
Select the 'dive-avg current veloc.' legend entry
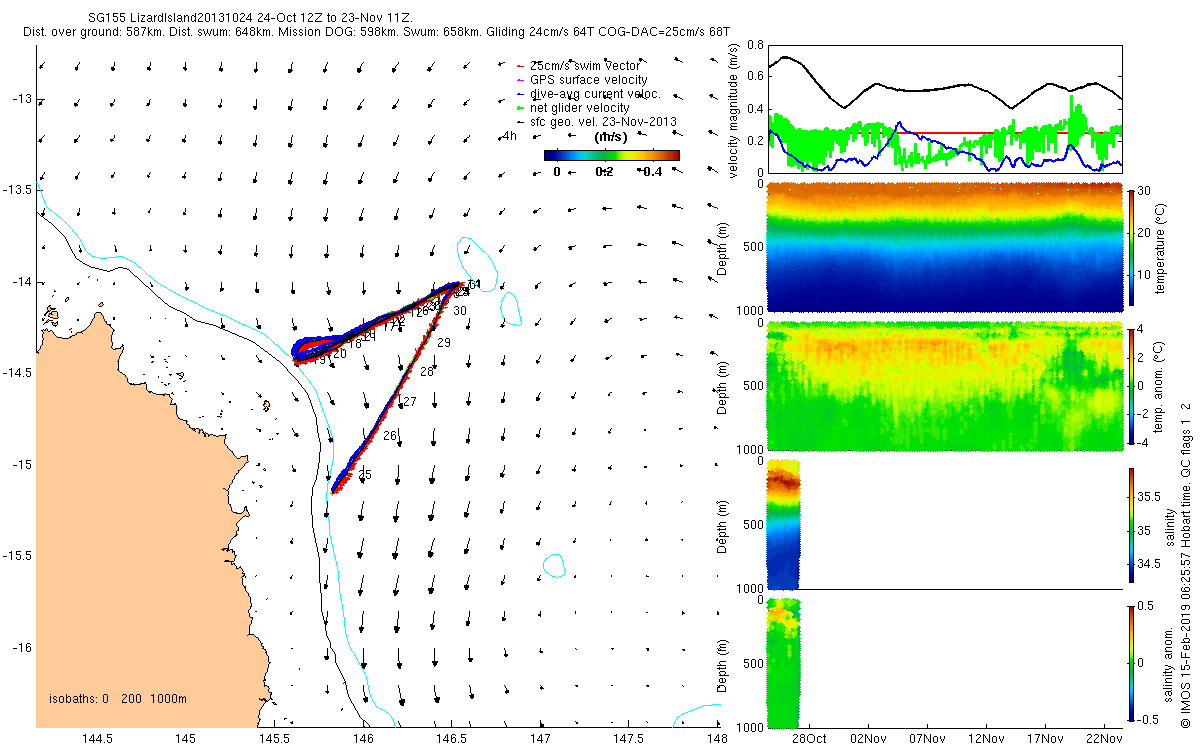[588, 93]
